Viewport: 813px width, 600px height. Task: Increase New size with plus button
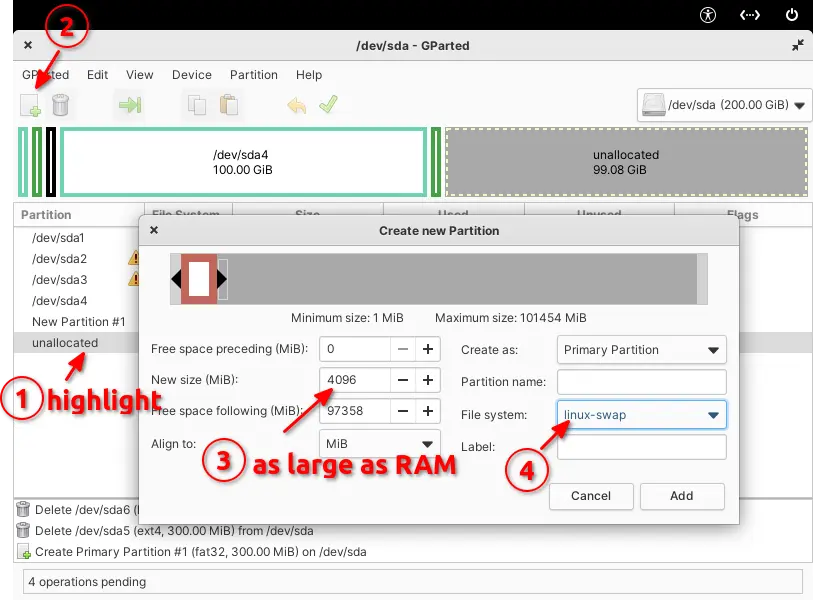coord(428,380)
